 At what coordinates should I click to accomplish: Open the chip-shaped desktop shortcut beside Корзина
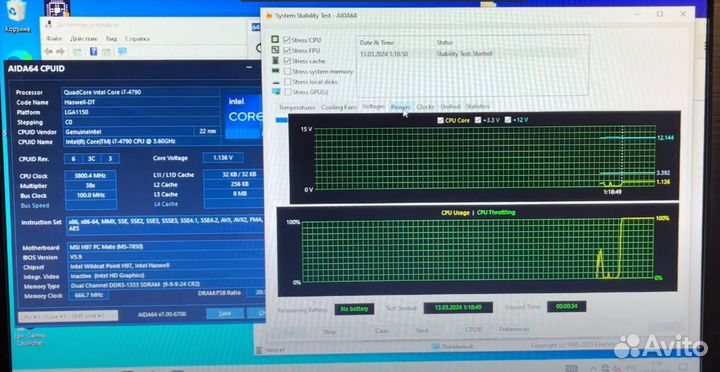(57, 8)
